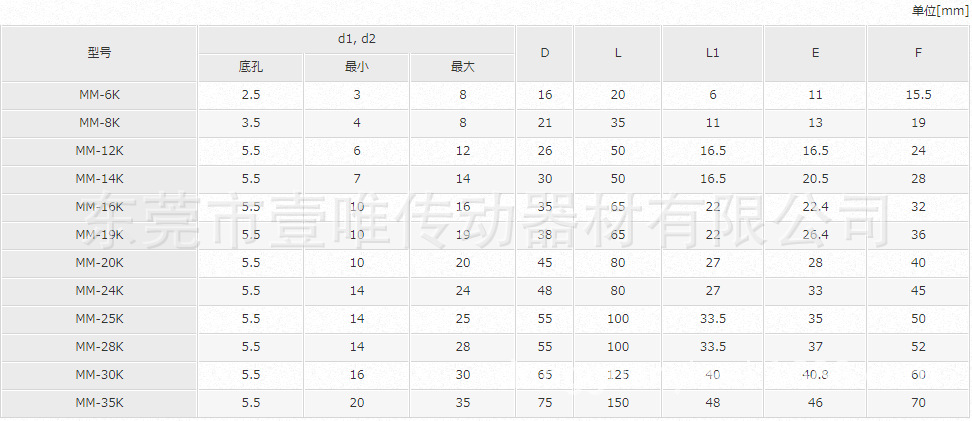Viewport: 972px width, 421px height.
Task: Select the MM-35K model row label
Action: [x=99, y=403]
